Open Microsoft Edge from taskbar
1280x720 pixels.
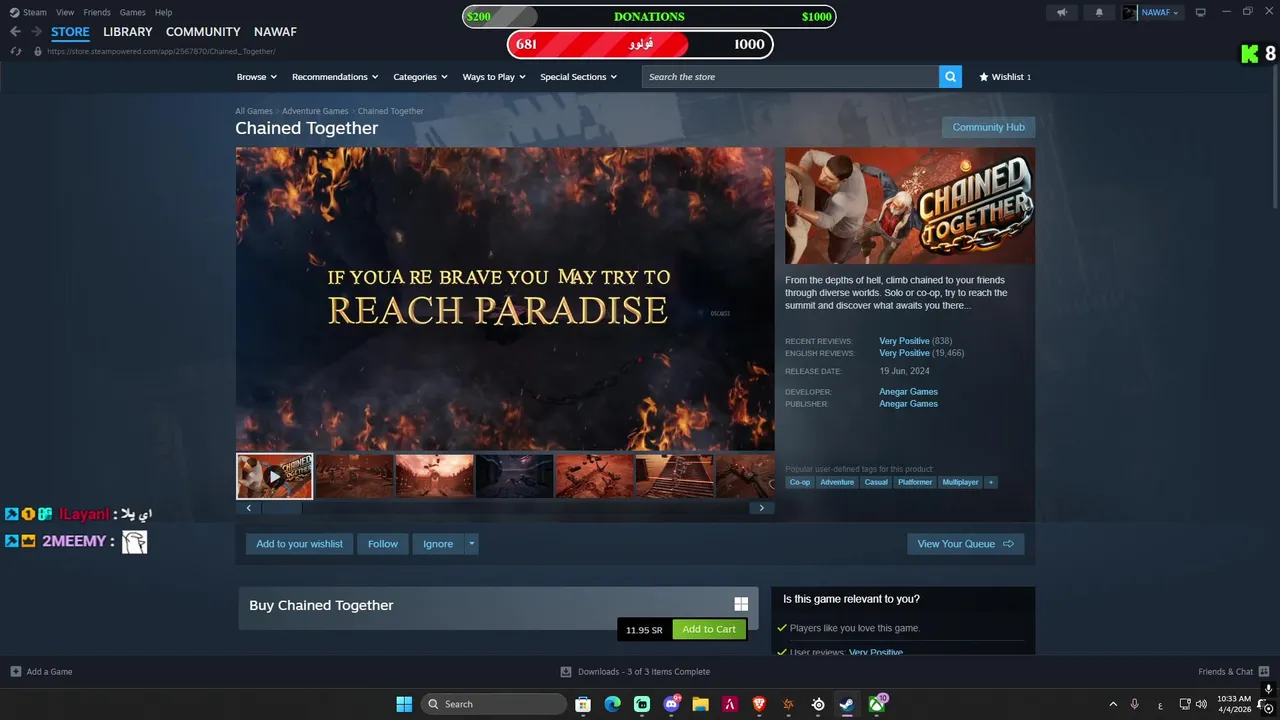tap(612, 704)
